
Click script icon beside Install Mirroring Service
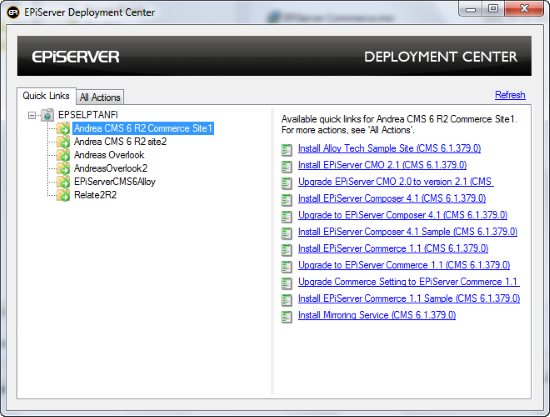click(287, 317)
